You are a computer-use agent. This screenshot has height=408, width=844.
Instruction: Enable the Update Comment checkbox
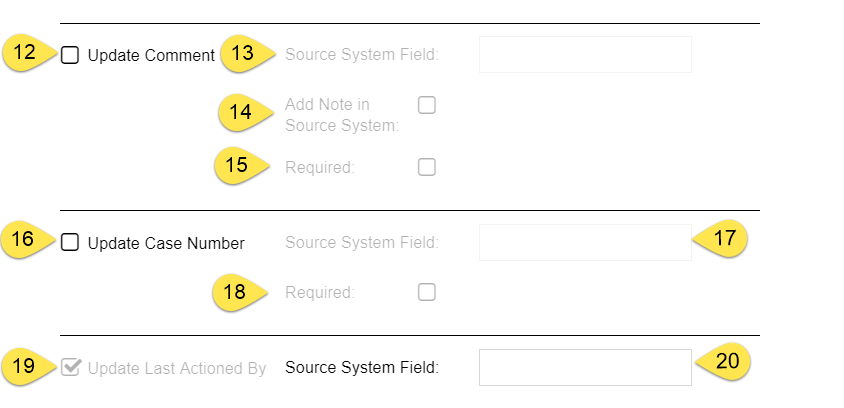[70, 55]
